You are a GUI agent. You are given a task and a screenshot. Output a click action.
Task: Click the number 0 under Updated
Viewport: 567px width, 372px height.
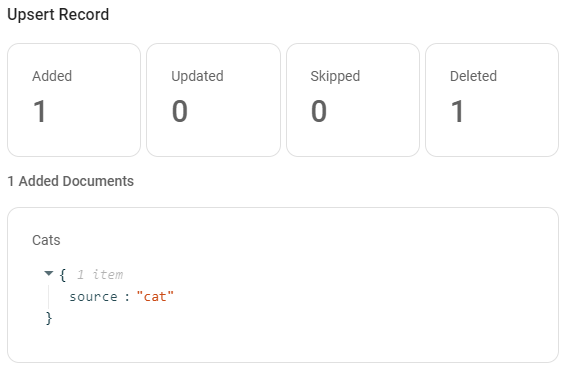[179, 111]
